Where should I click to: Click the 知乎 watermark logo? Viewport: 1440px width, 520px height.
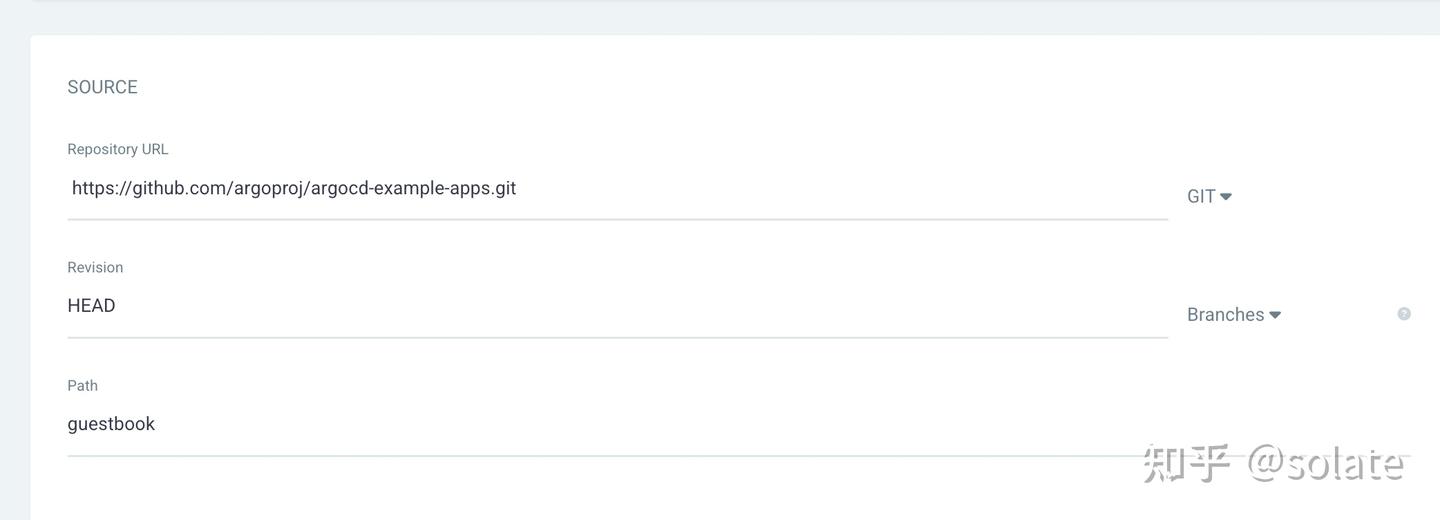point(1186,463)
